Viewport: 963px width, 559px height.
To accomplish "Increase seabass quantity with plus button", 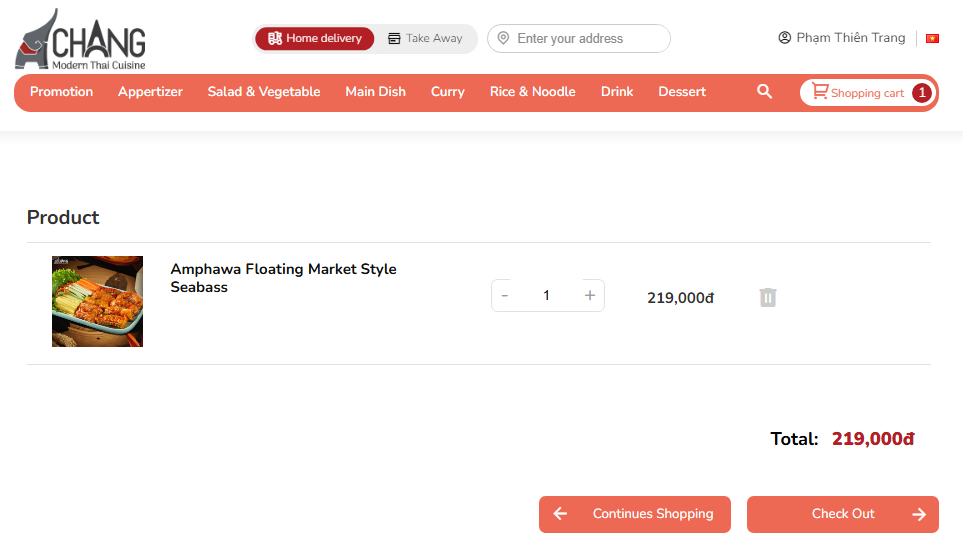I will point(590,295).
